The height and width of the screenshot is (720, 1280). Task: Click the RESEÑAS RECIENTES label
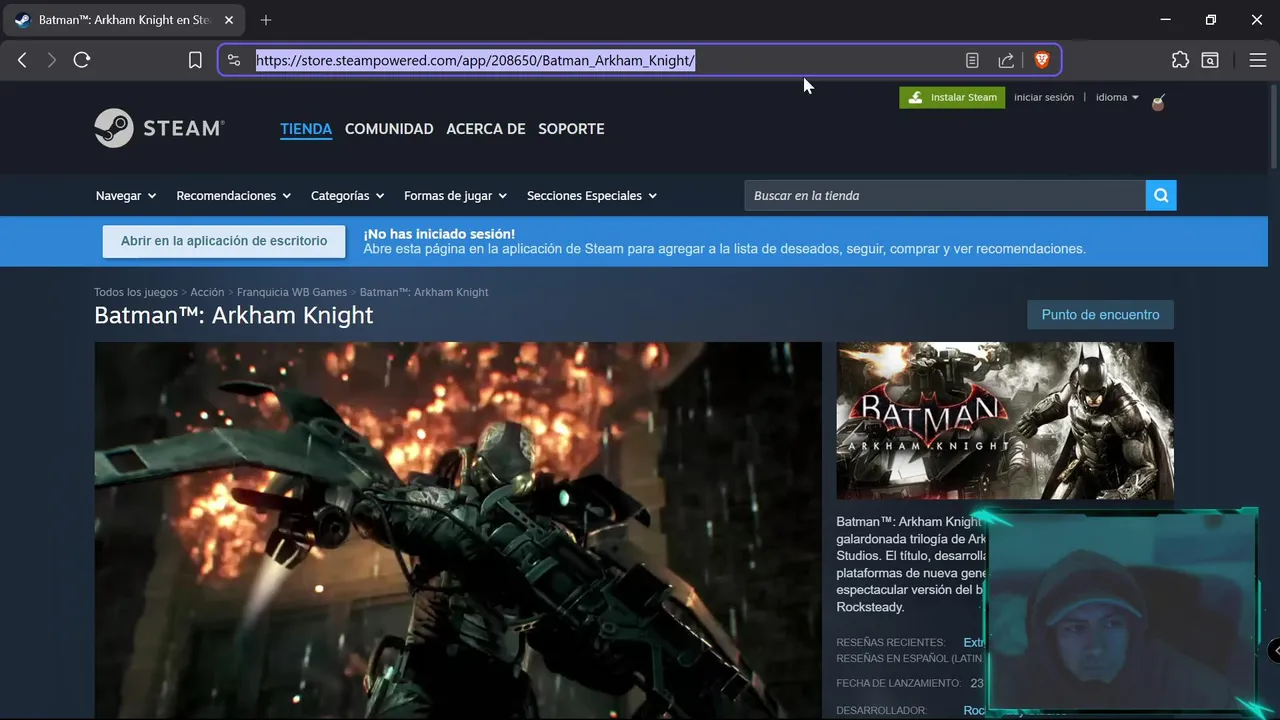click(890, 643)
